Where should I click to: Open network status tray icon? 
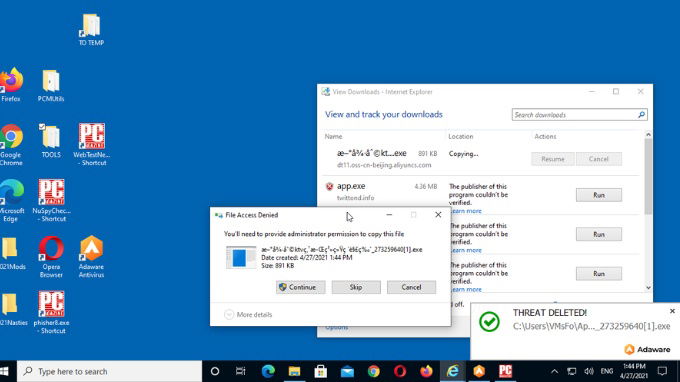572,371
